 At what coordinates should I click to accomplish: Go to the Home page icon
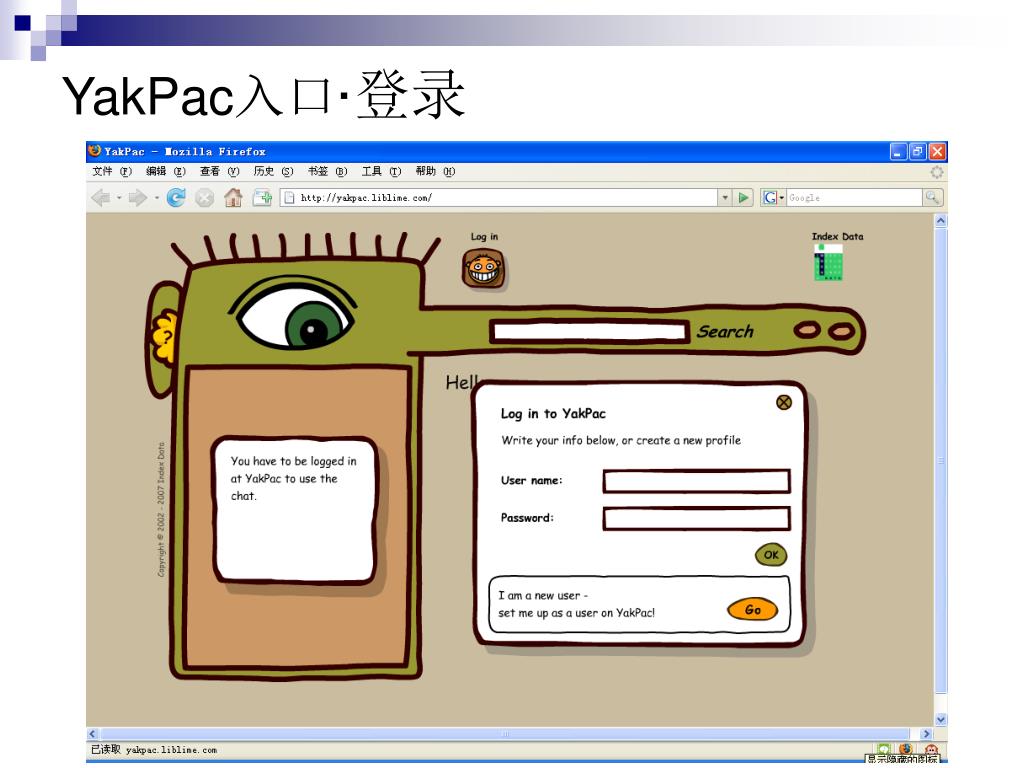(x=233, y=197)
